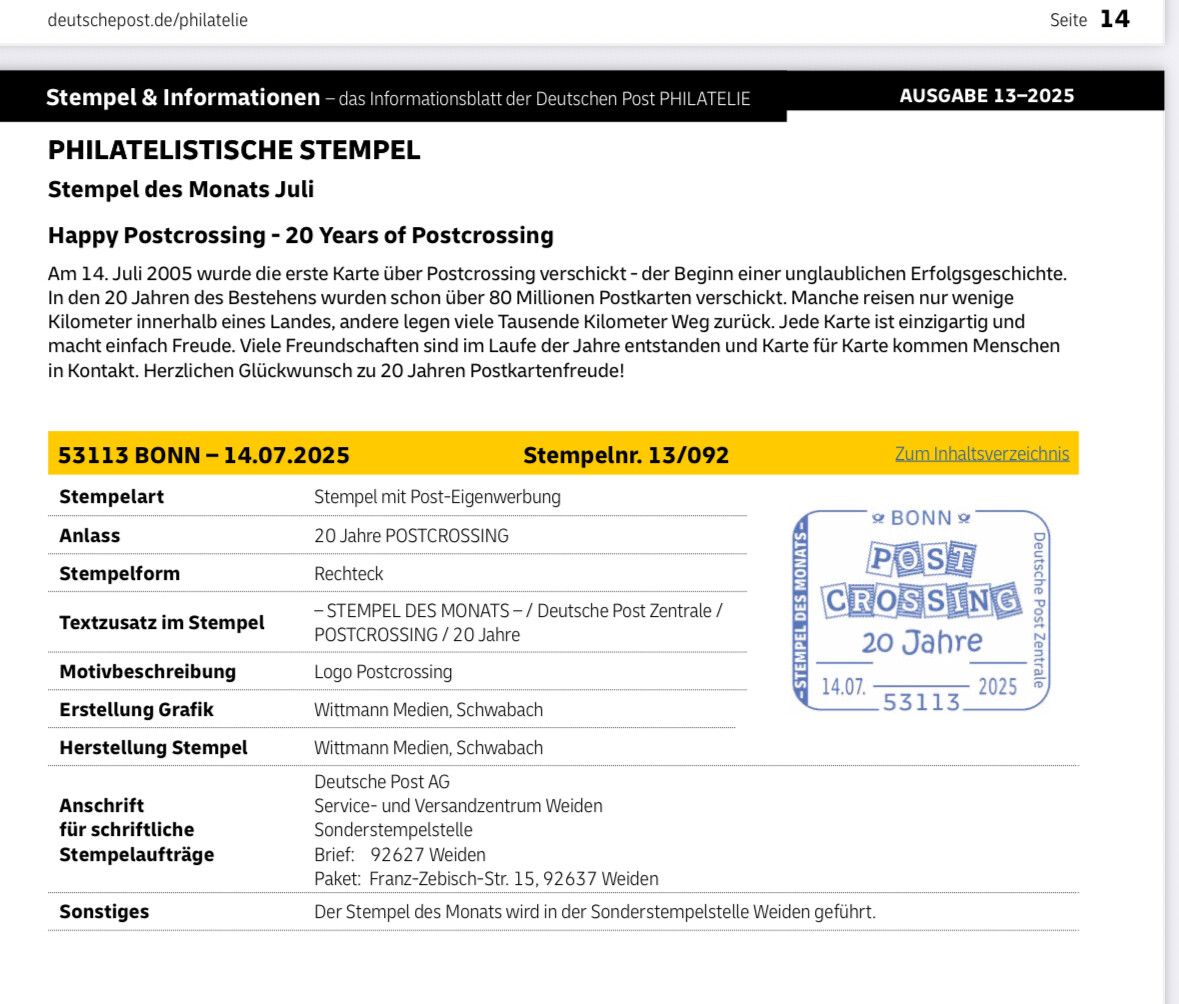This screenshot has width=1179, height=1004.
Task: Click the Bonn Postcrossing stamp image
Action: pyautogui.click(x=921, y=610)
